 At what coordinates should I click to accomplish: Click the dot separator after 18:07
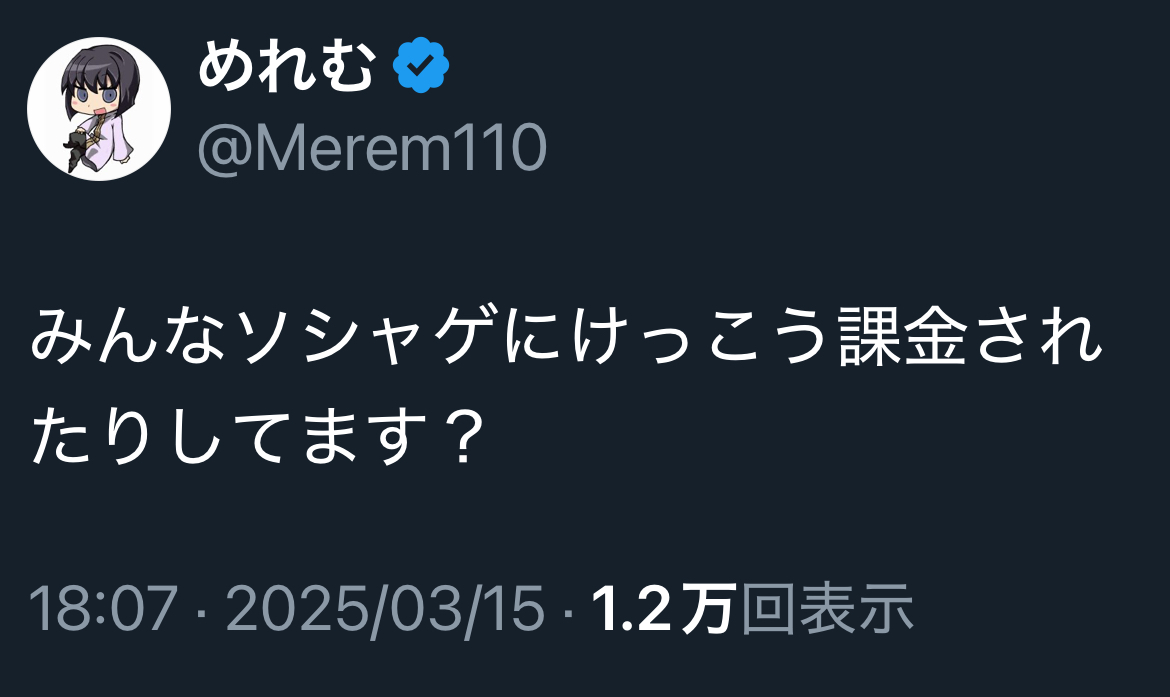[198, 610]
